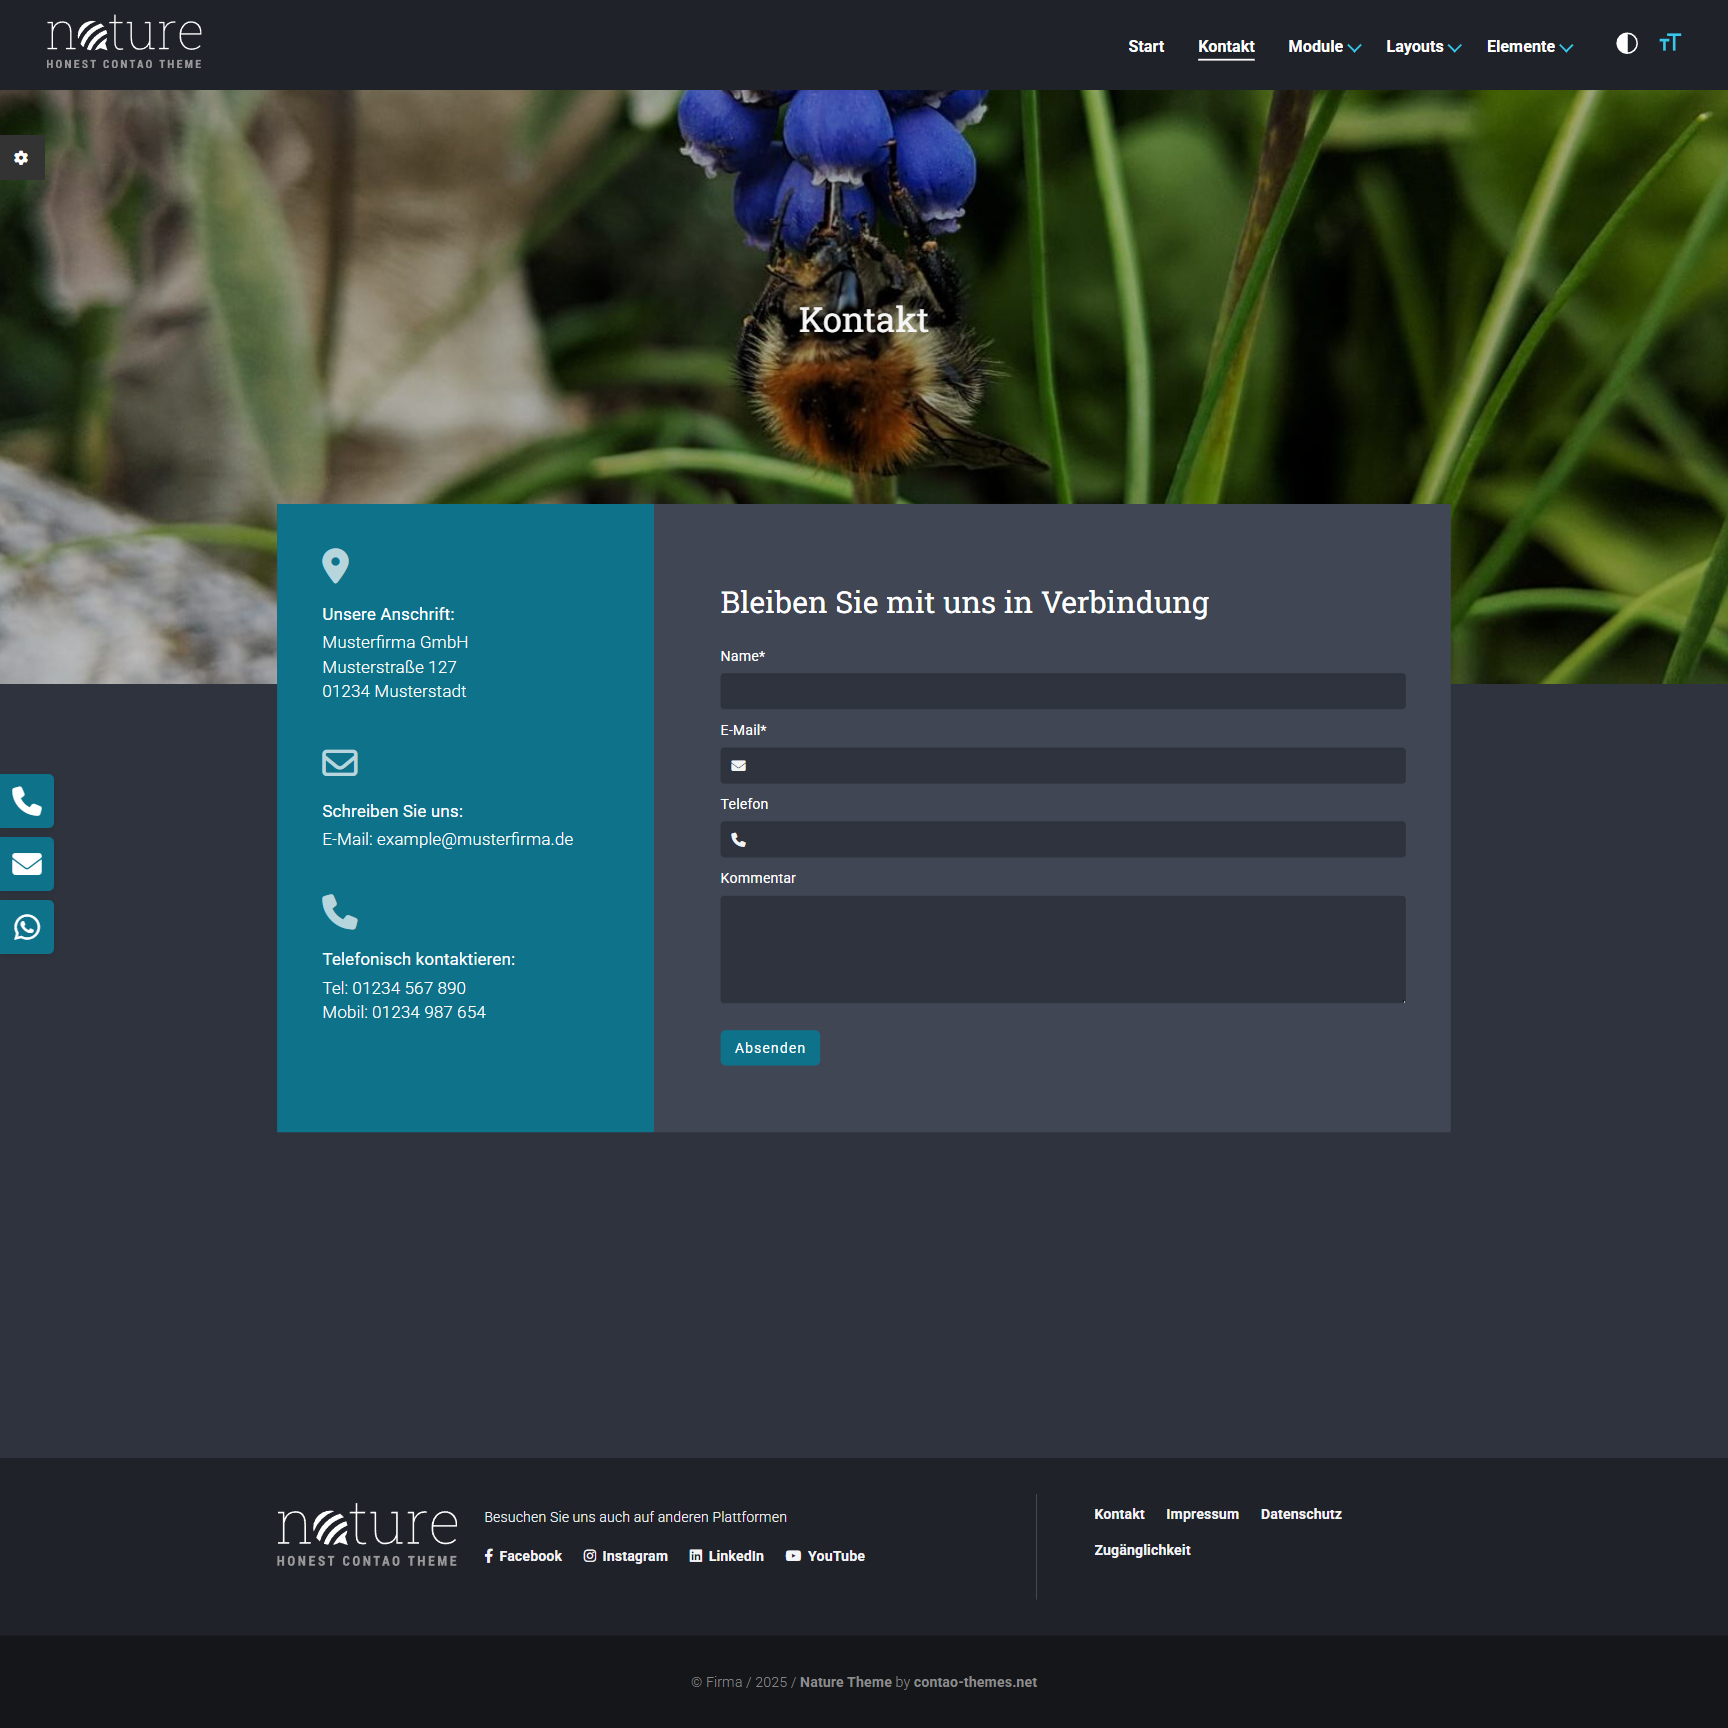The image size is (1728, 1728).
Task: Focus the E-Mail input field
Action: point(1063,766)
